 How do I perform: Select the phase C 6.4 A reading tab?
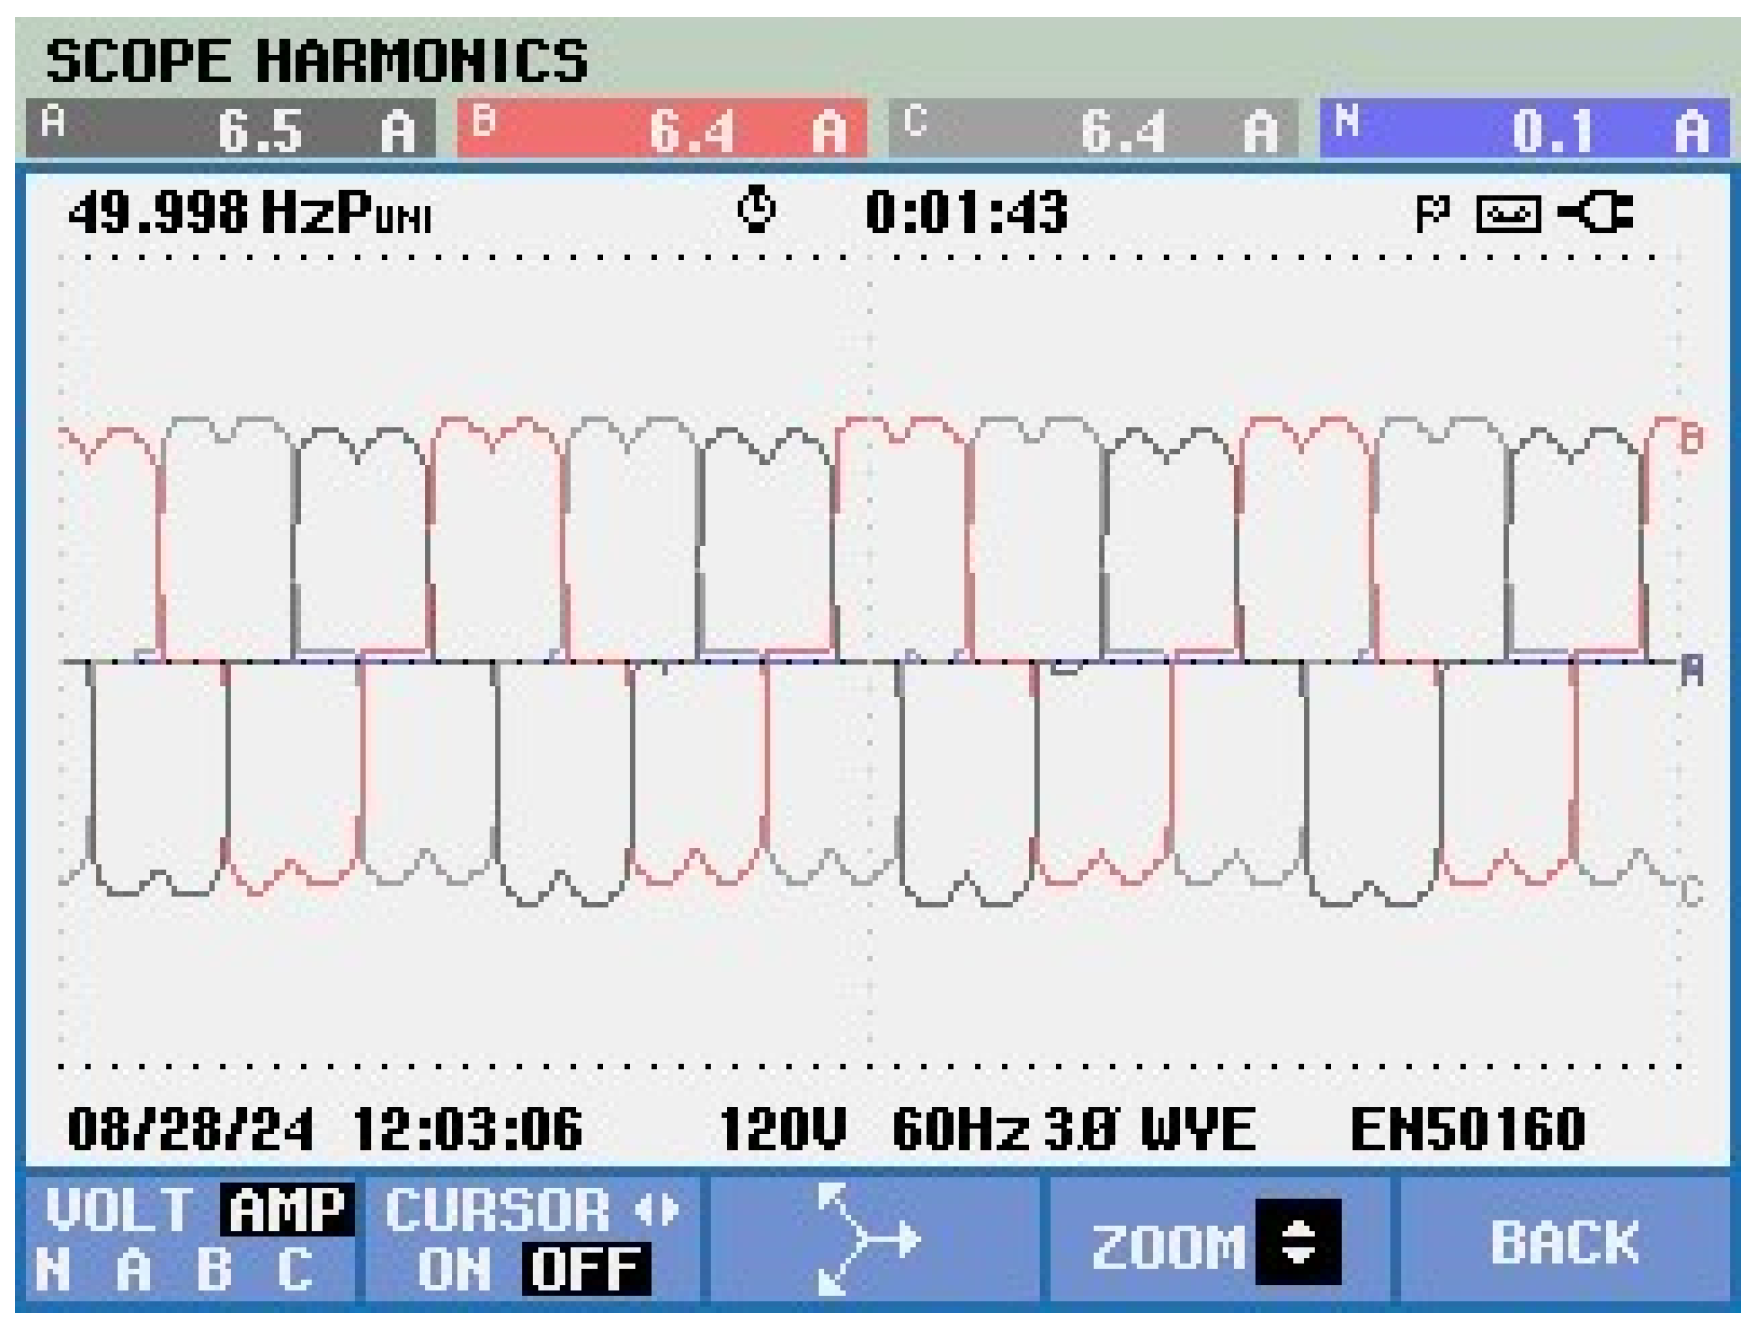pos(1093,130)
